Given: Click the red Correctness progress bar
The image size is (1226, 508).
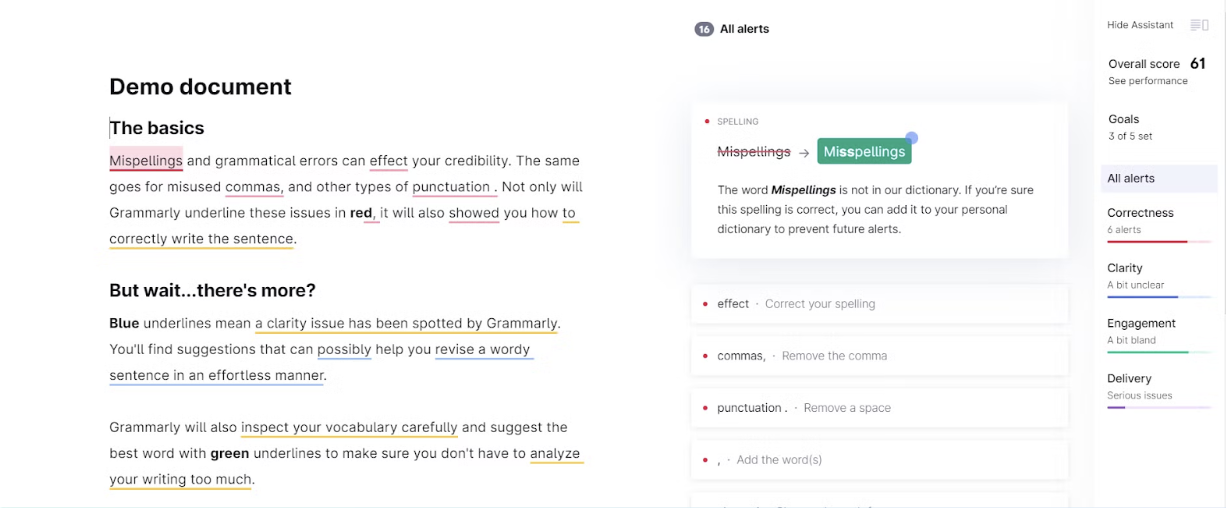Looking at the screenshot, I should tap(1159, 242).
